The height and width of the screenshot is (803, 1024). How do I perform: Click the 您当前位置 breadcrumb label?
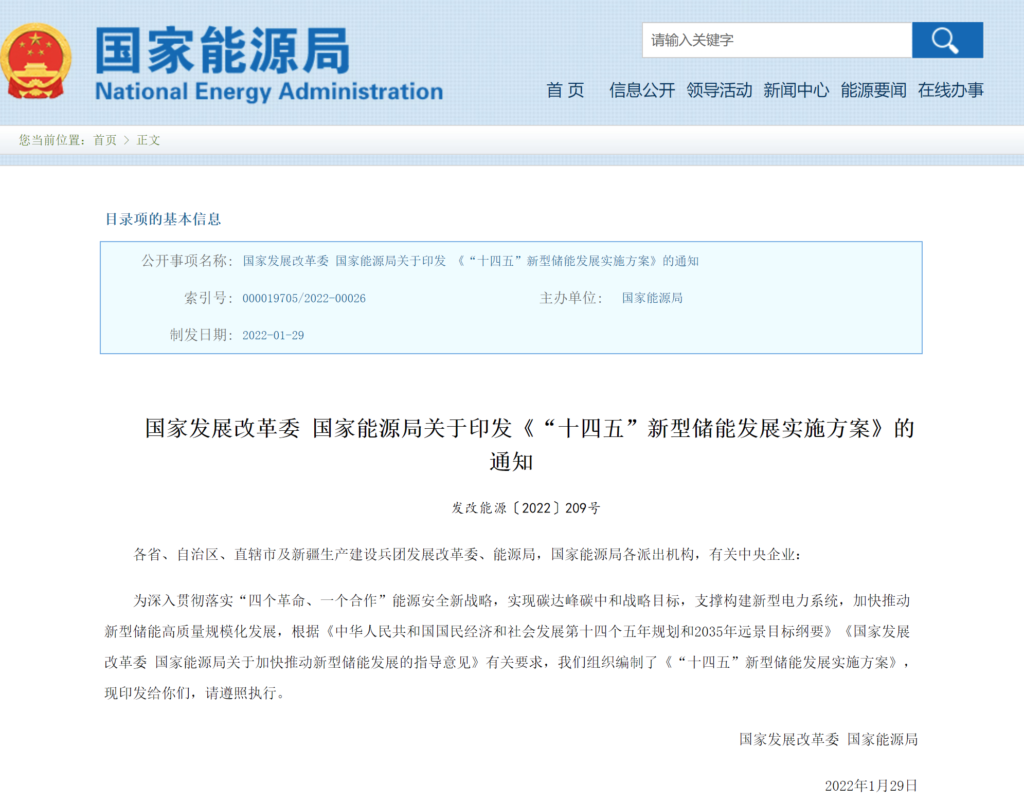[x=52, y=140]
